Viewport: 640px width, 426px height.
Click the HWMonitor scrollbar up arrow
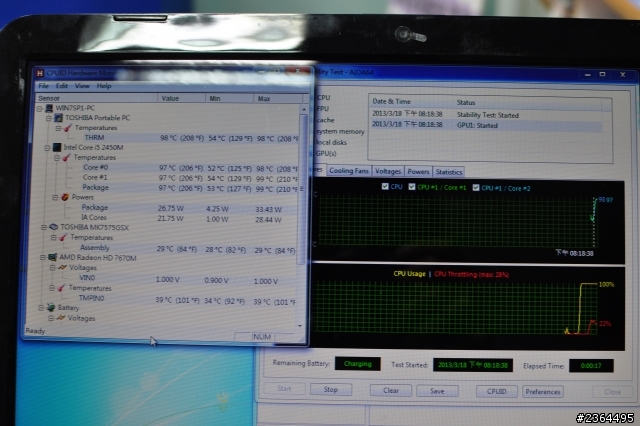304,109
